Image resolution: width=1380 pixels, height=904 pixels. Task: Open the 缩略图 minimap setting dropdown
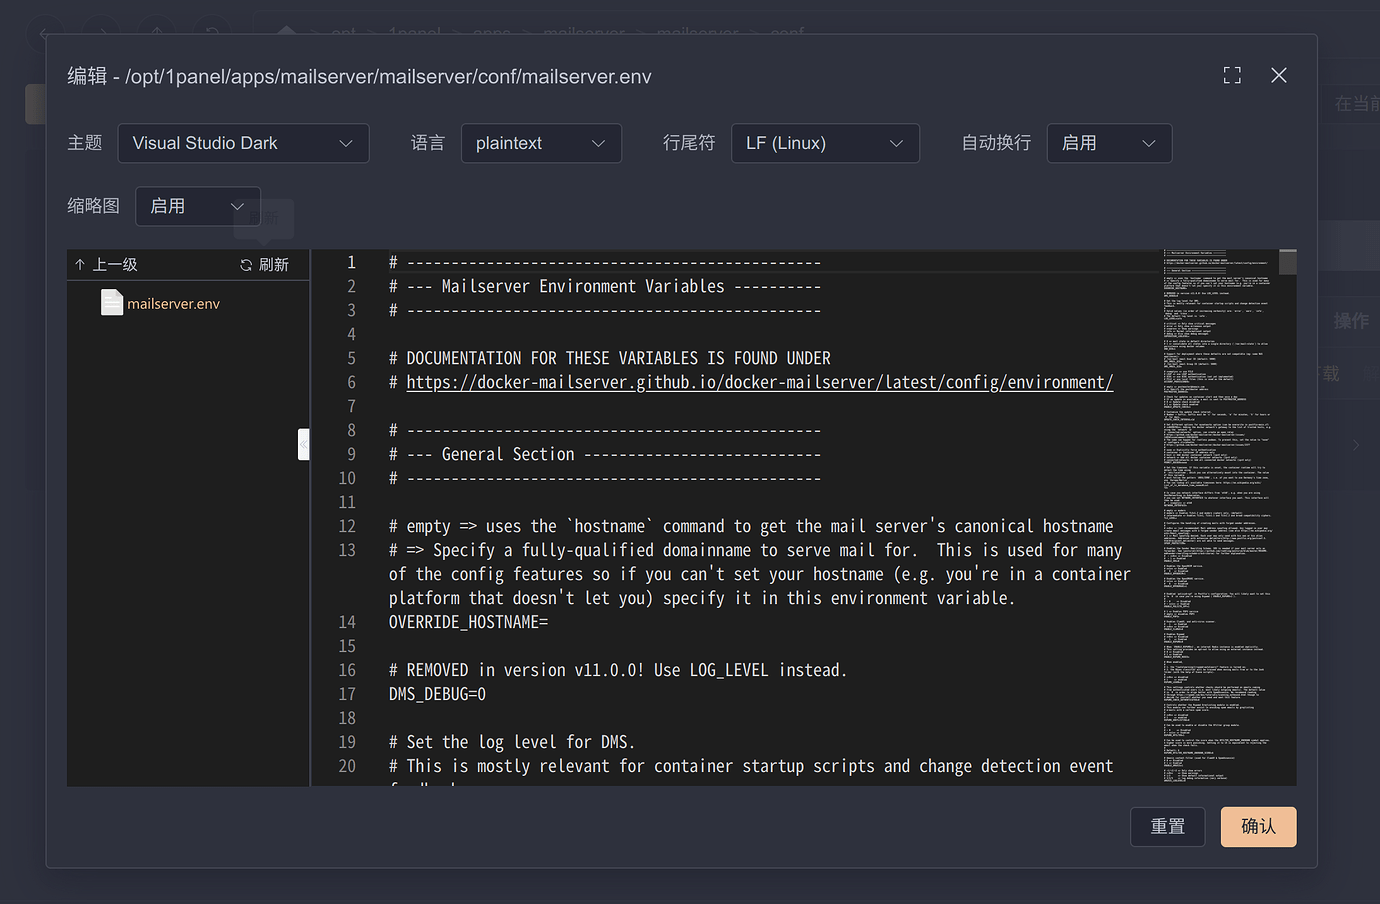click(197, 206)
